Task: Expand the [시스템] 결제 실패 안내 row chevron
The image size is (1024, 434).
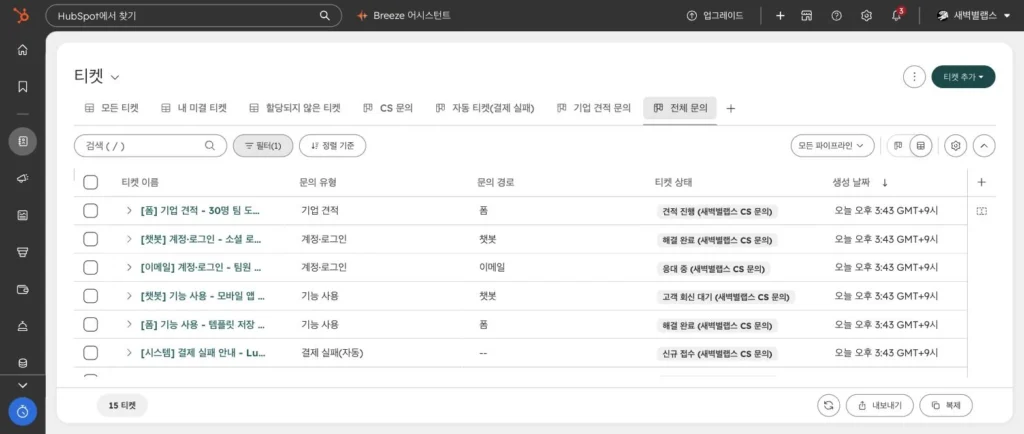Action: click(x=129, y=353)
